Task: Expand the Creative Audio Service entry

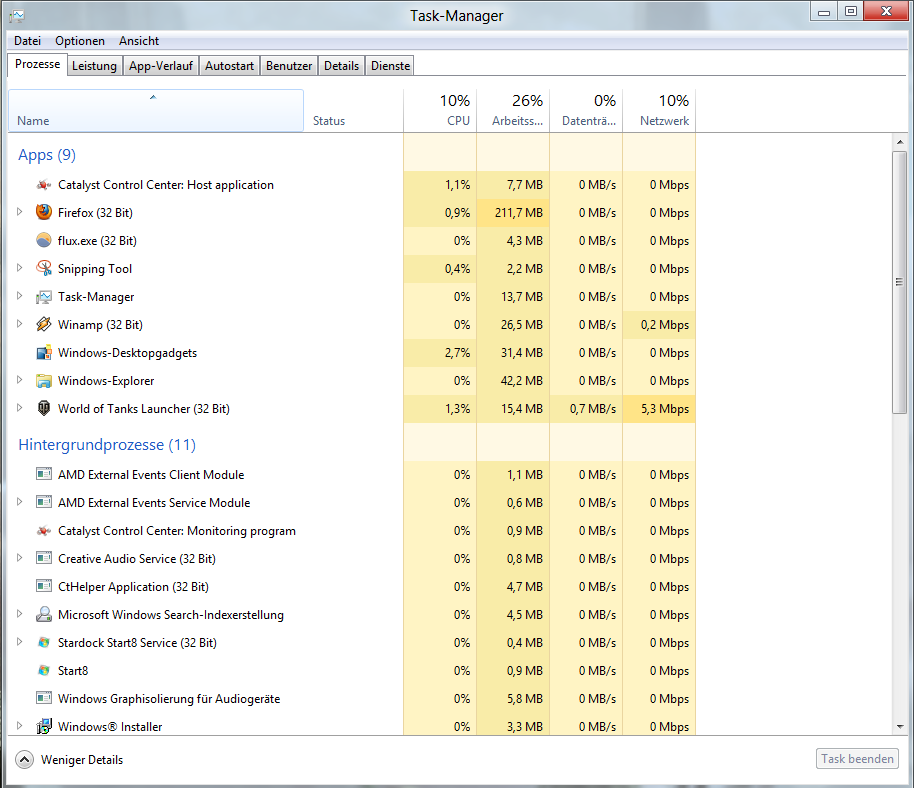Action: (19, 557)
